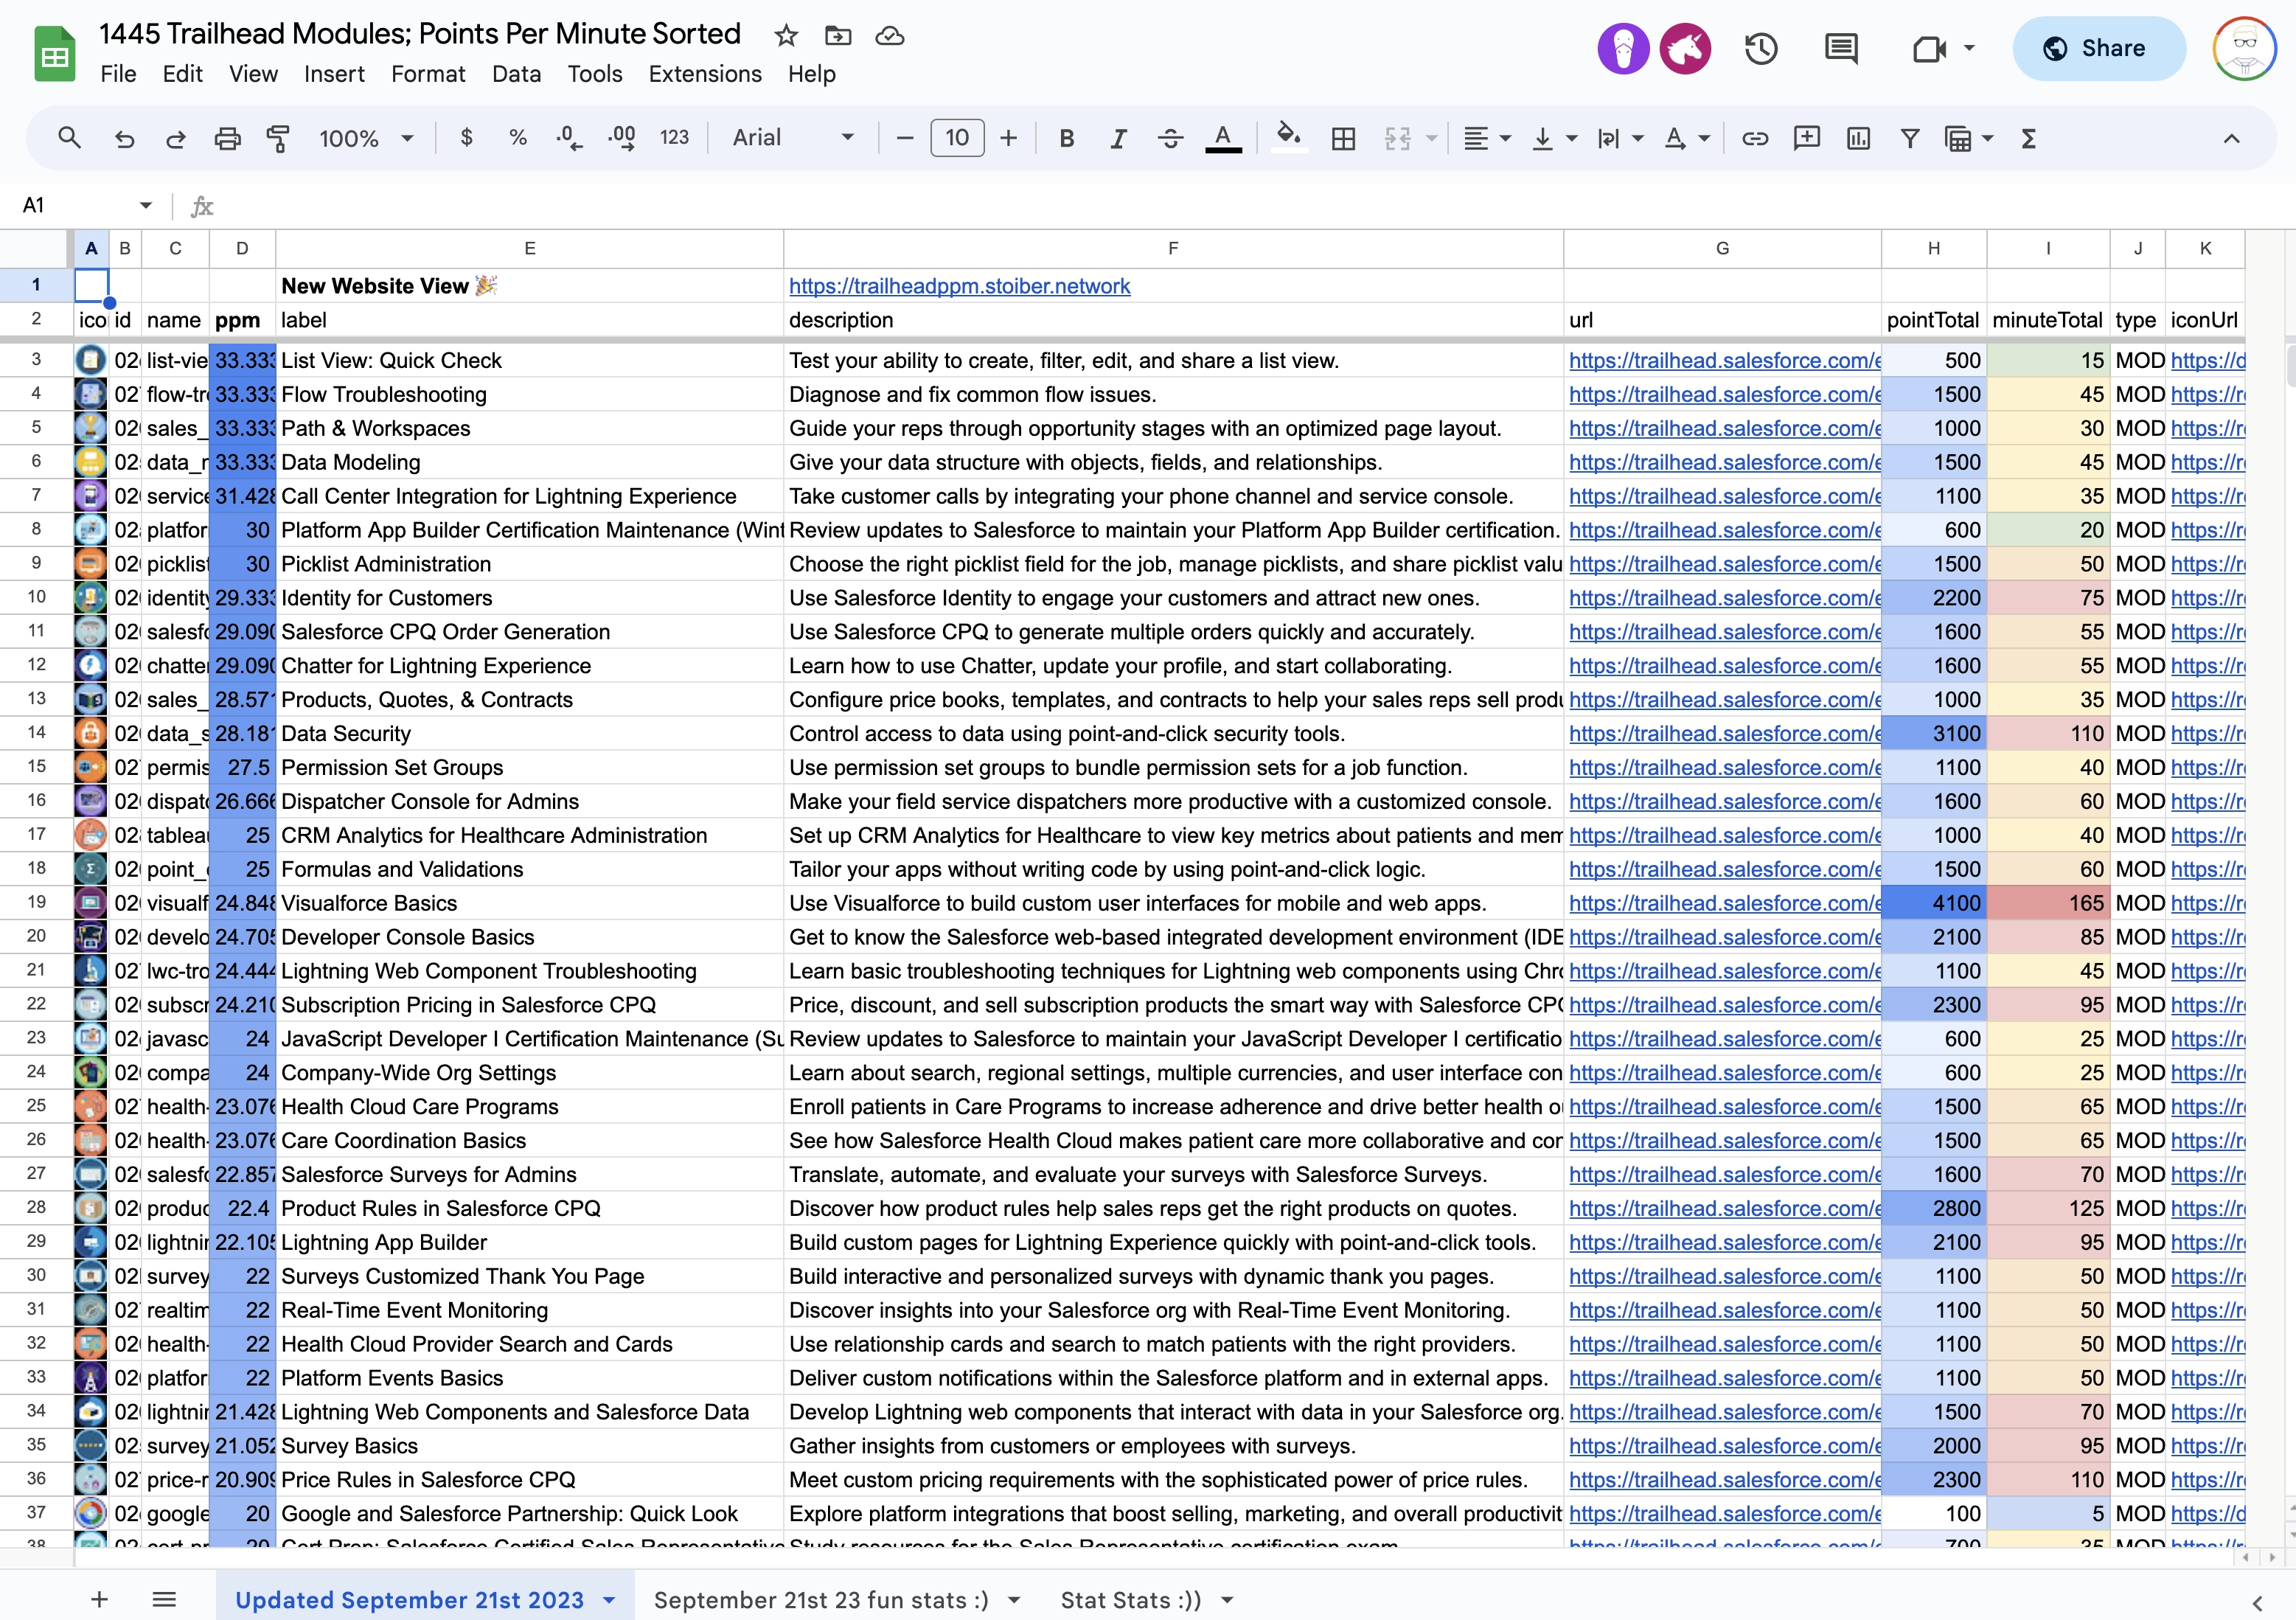Start a video call

(x=1929, y=48)
